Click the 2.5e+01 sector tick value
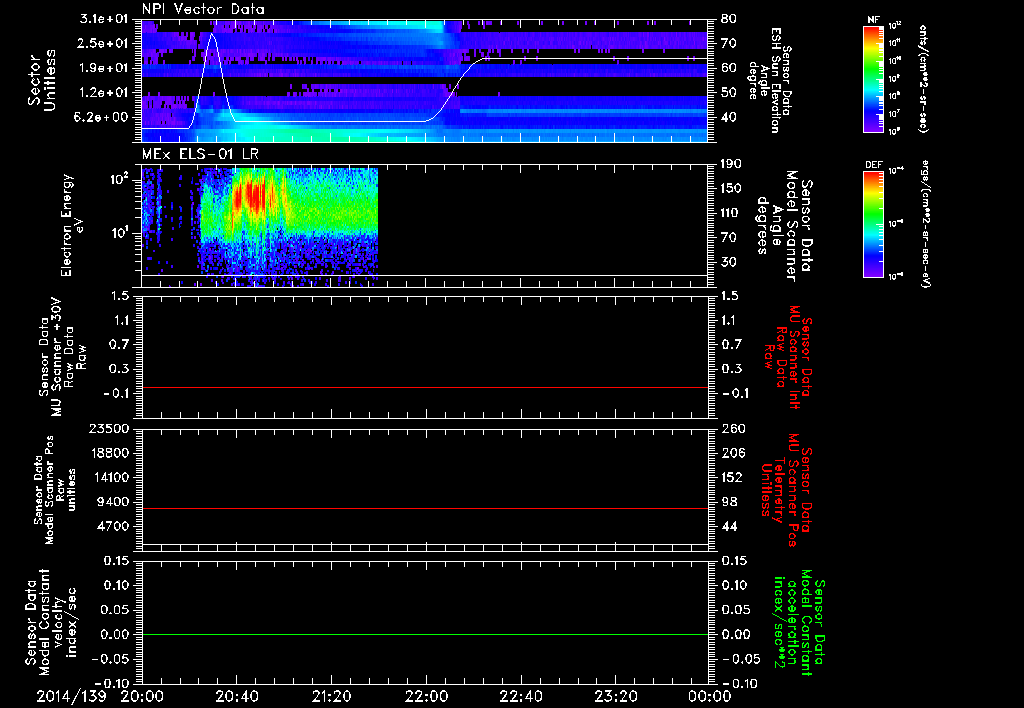This screenshot has height=708, width=1024. tap(104, 43)
